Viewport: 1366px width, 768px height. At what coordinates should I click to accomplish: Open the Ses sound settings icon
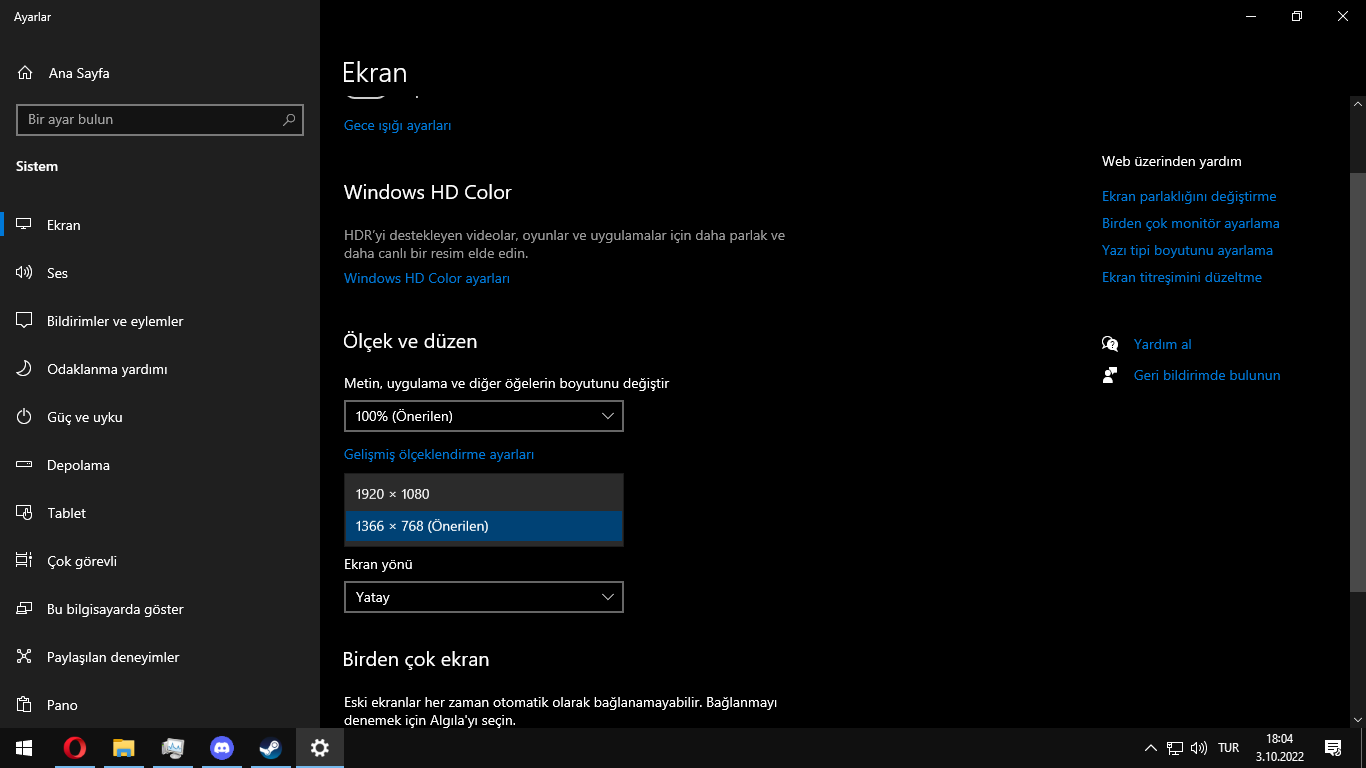click(x=25, y=273)
